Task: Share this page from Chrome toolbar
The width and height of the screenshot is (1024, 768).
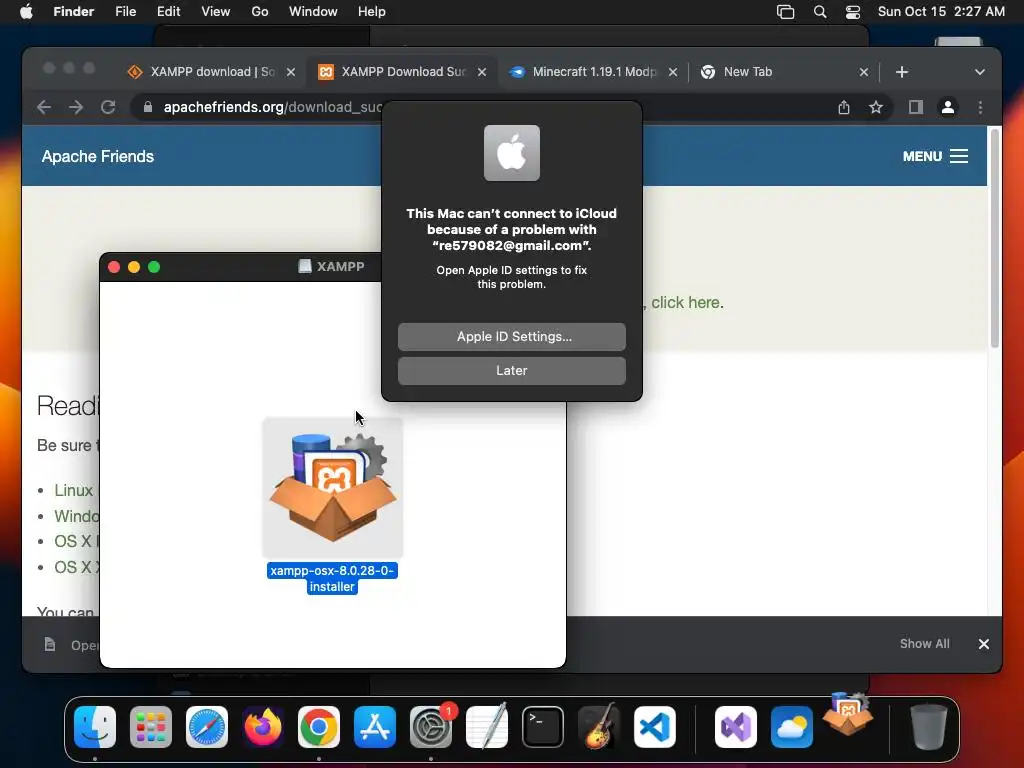Action: [x=844, y=107]
